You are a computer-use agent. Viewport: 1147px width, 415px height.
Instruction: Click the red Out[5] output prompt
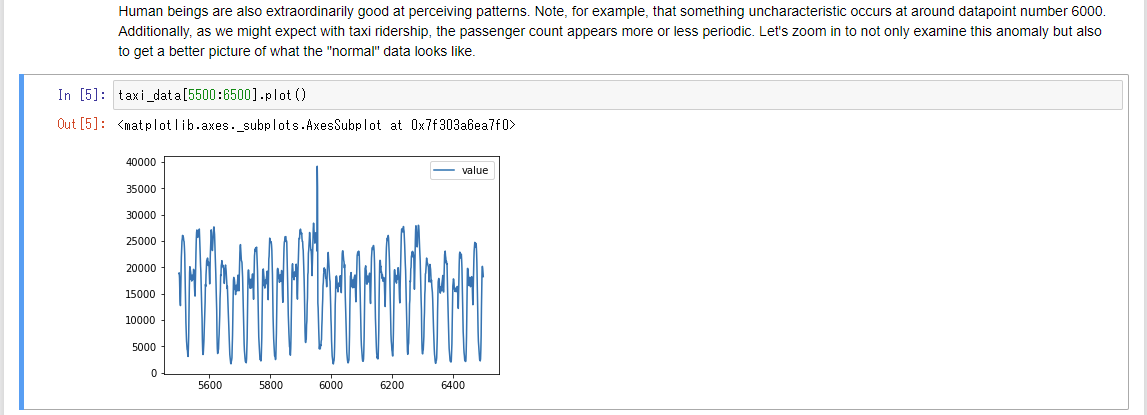[82, 124]
